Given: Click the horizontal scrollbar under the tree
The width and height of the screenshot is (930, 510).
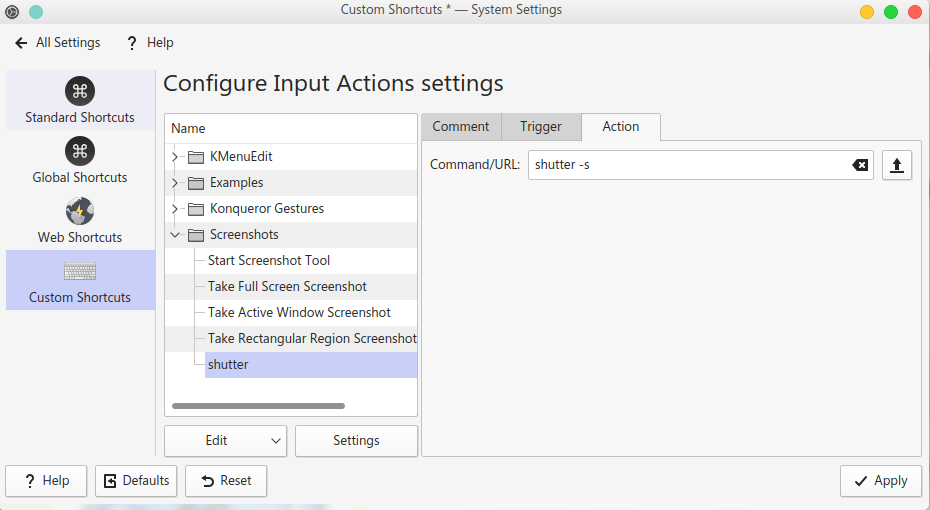Looking at the screenshot, I should point(258,406).
